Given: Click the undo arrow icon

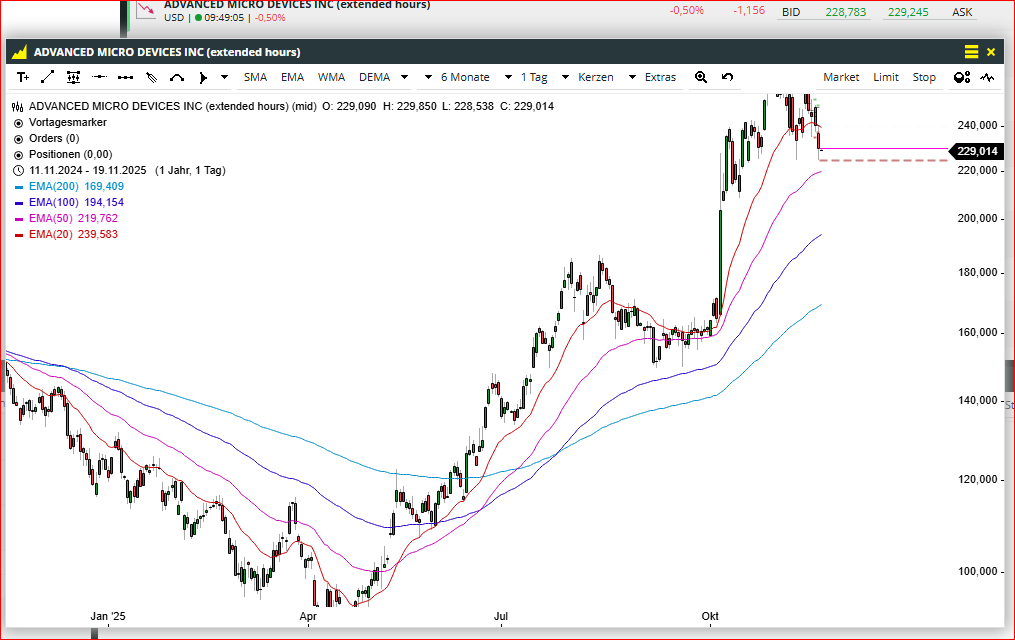Looking at the screenshot, I should tap(727, 77).
